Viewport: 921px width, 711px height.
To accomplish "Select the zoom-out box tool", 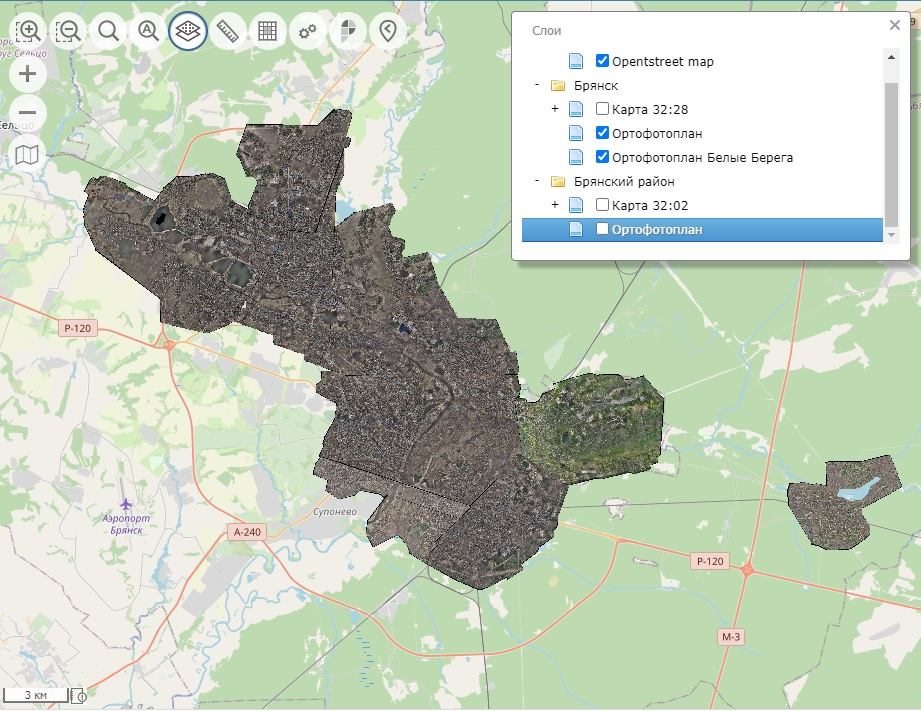I will tap(68, 31).
